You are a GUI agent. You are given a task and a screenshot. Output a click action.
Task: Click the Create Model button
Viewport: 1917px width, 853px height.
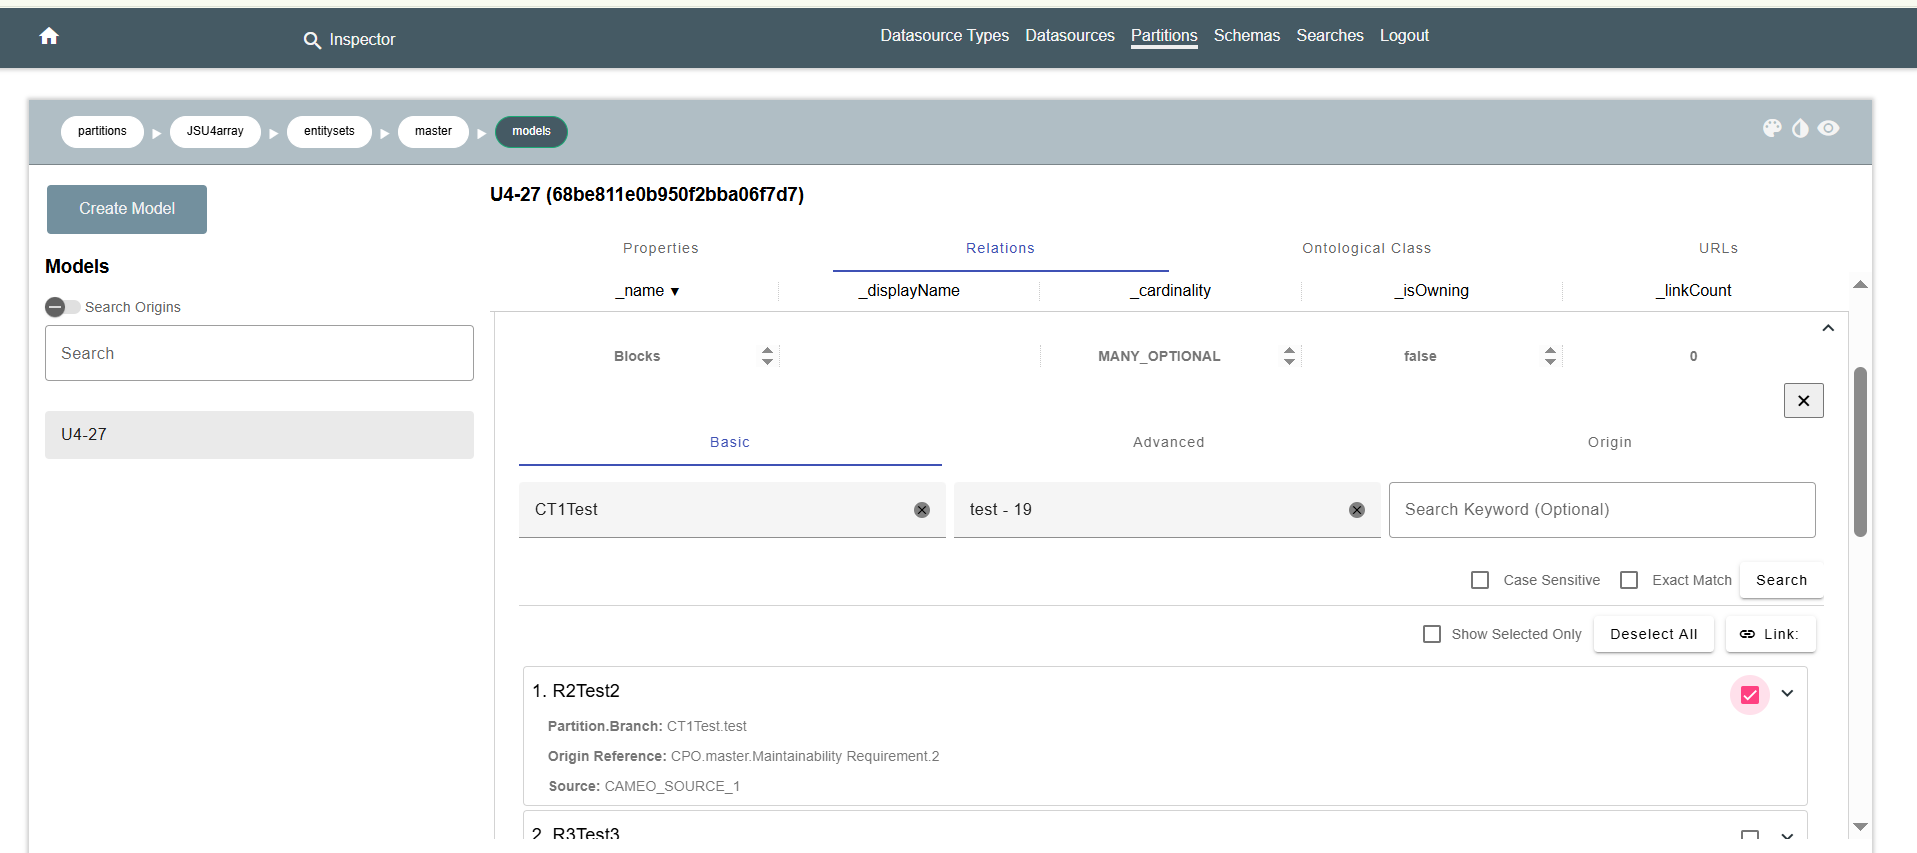coord(127,209)
